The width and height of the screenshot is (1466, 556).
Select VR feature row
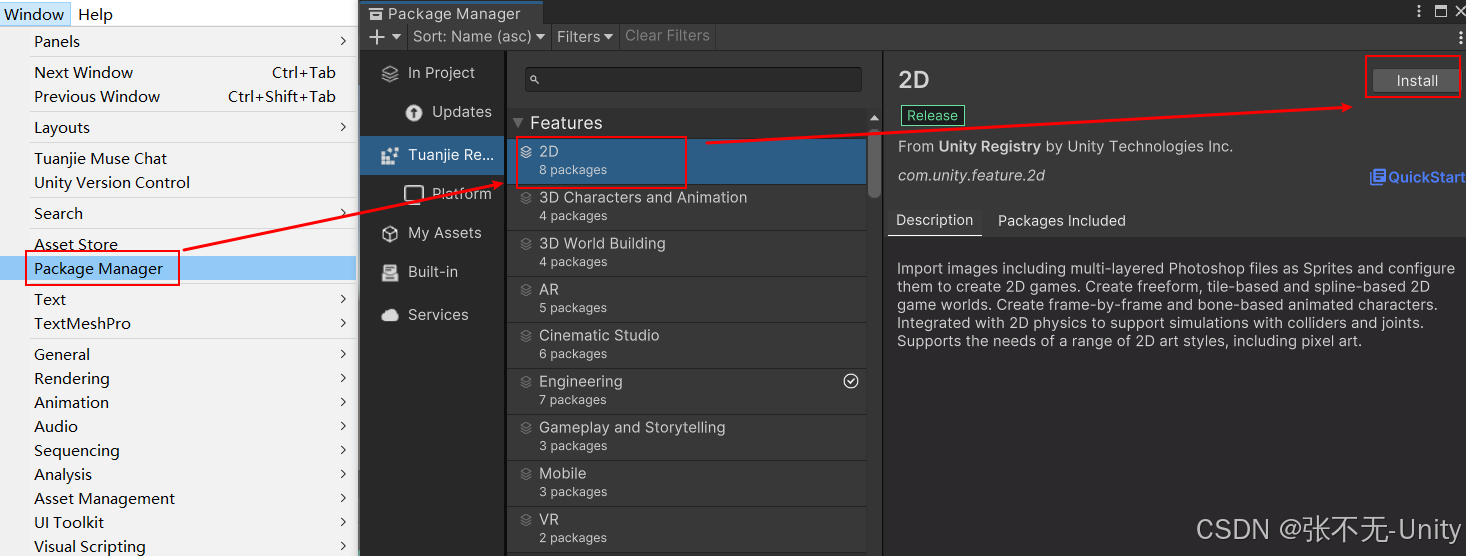pos(687,529)
